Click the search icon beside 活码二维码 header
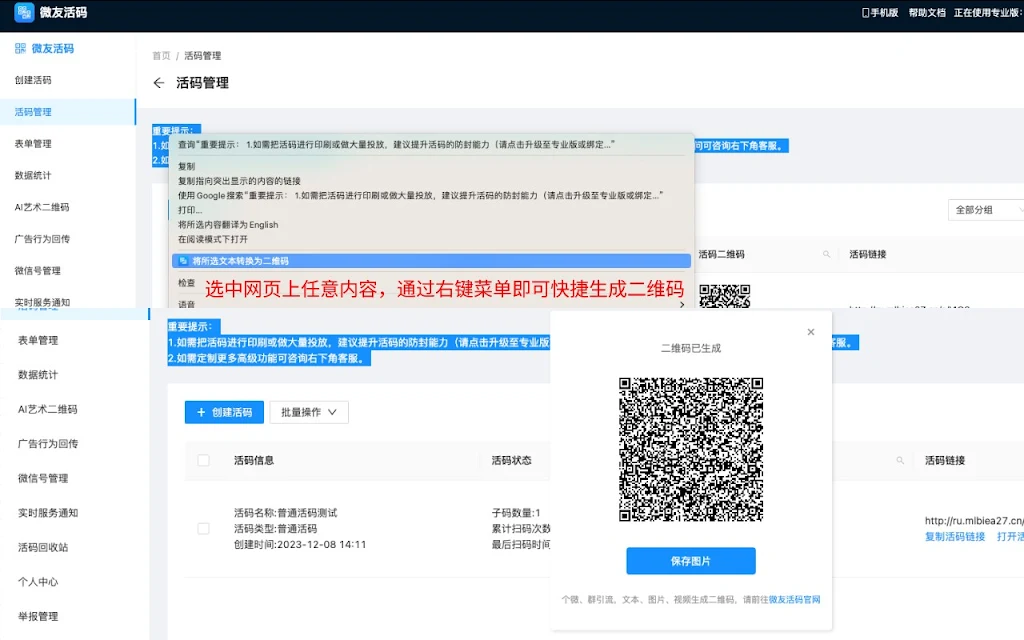1024x640 pixels. click(826, 254)
